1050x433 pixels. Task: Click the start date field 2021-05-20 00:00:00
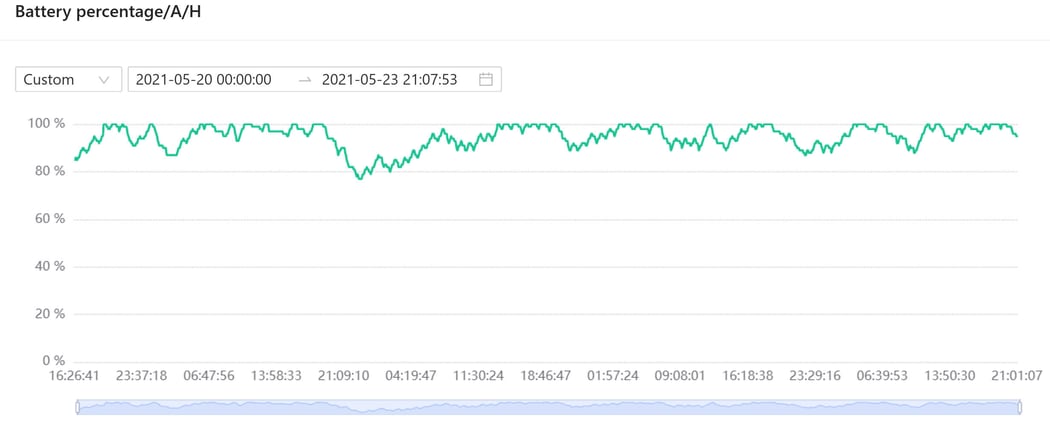(x=204, y=80)
